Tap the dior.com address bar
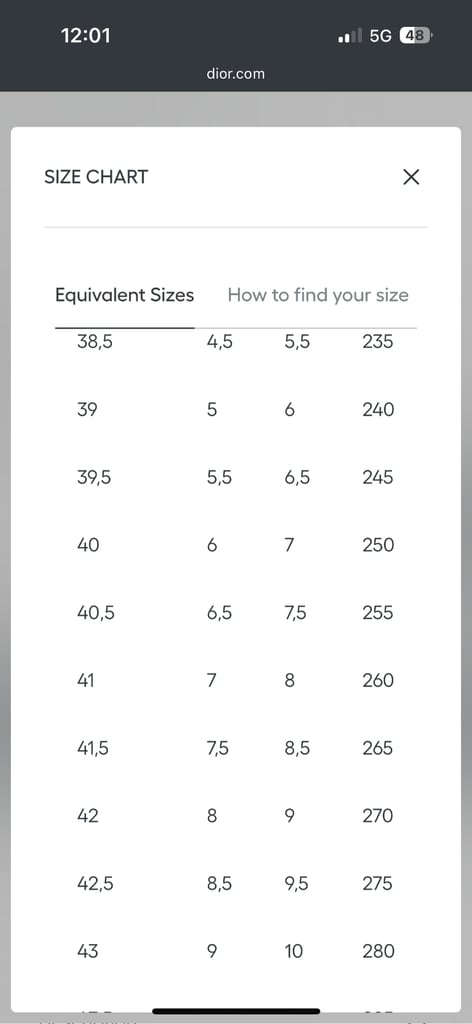Image resolution: width=472 pixels, height=1024 pixels. (236, 74)
